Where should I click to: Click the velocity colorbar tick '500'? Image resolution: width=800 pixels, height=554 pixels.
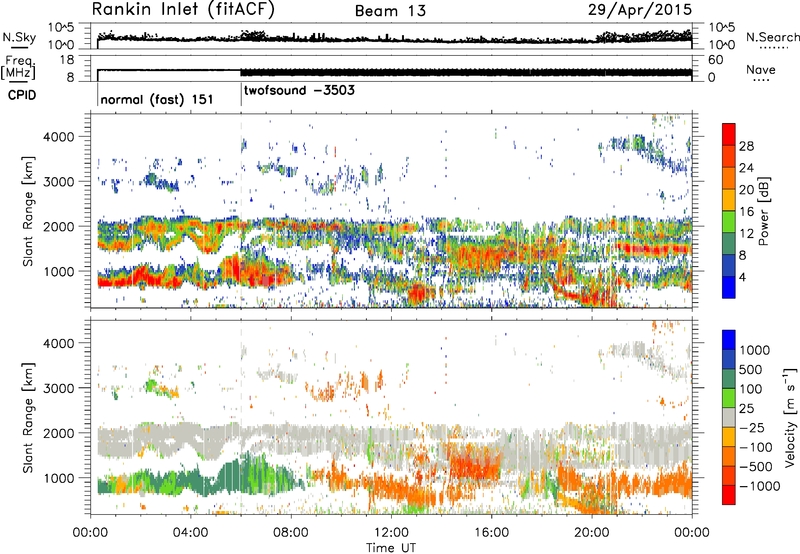(751, 369)
